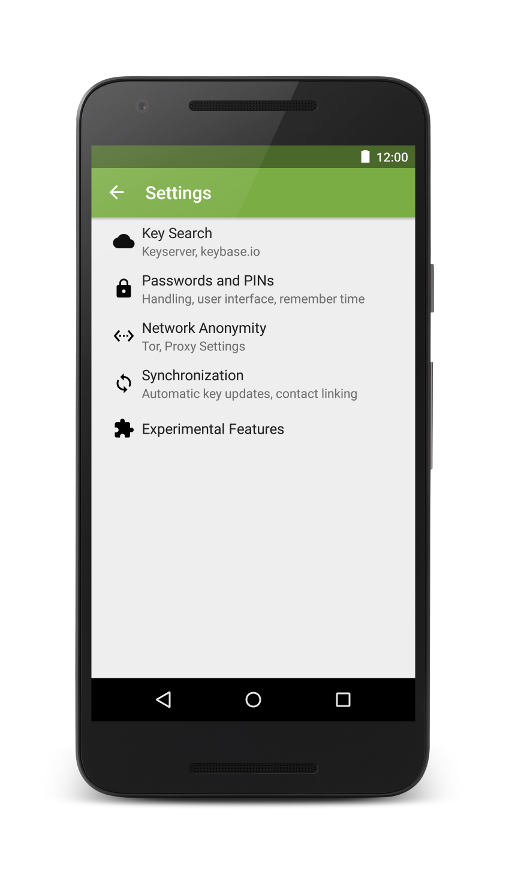Tap the 12:00 clock in status bar
509x873 pixels.
click(x=392, y=158)
